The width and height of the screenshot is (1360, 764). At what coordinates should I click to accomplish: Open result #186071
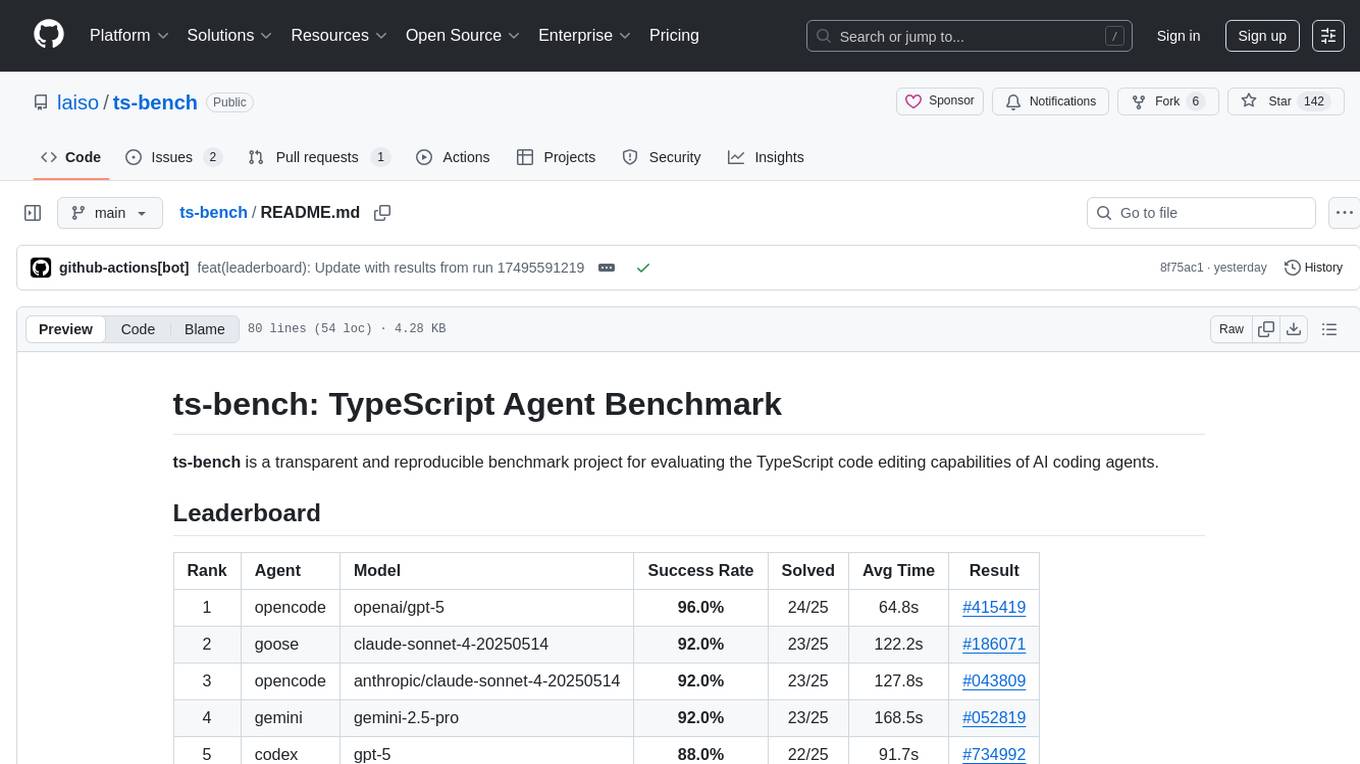pos(994,644)
